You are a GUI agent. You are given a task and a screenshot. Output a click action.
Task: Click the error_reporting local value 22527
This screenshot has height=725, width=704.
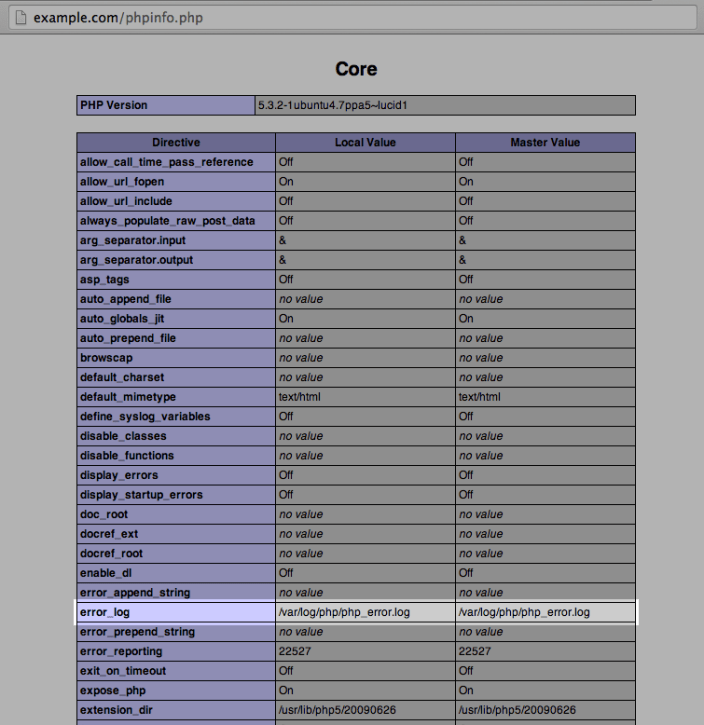pyautogui.click(x=295, y=651)
